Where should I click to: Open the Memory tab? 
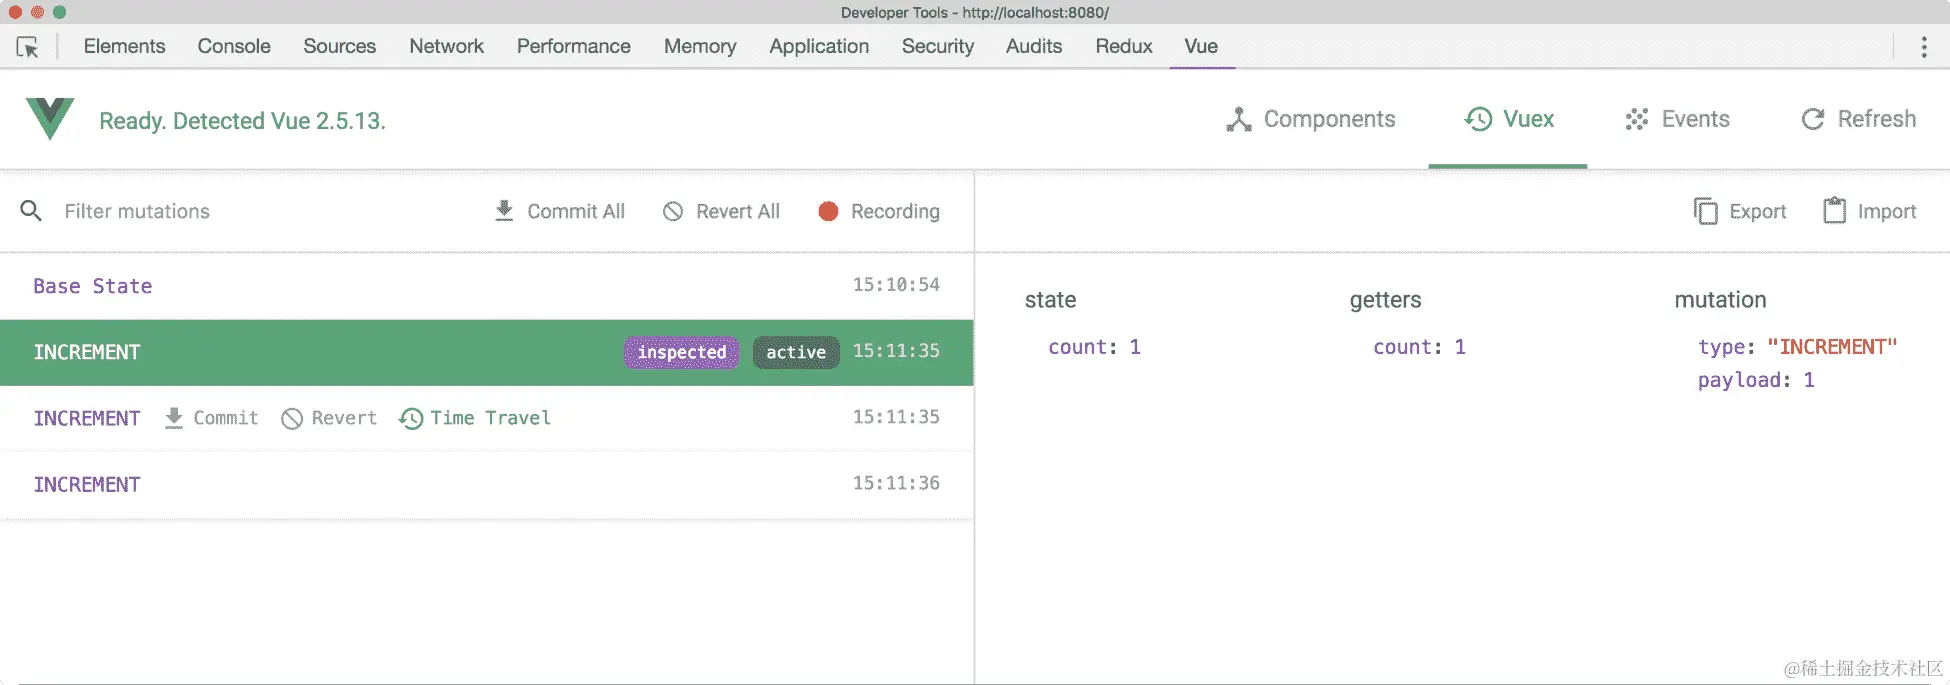click(700, 46)
